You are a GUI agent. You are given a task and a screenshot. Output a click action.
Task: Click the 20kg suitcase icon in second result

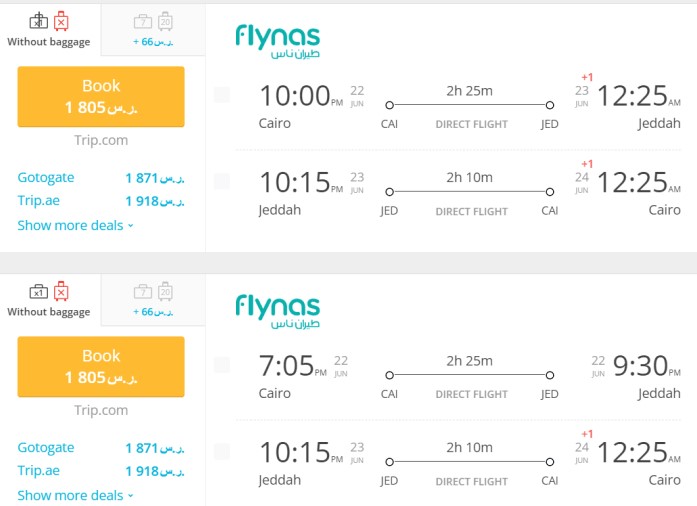[165, 291]
